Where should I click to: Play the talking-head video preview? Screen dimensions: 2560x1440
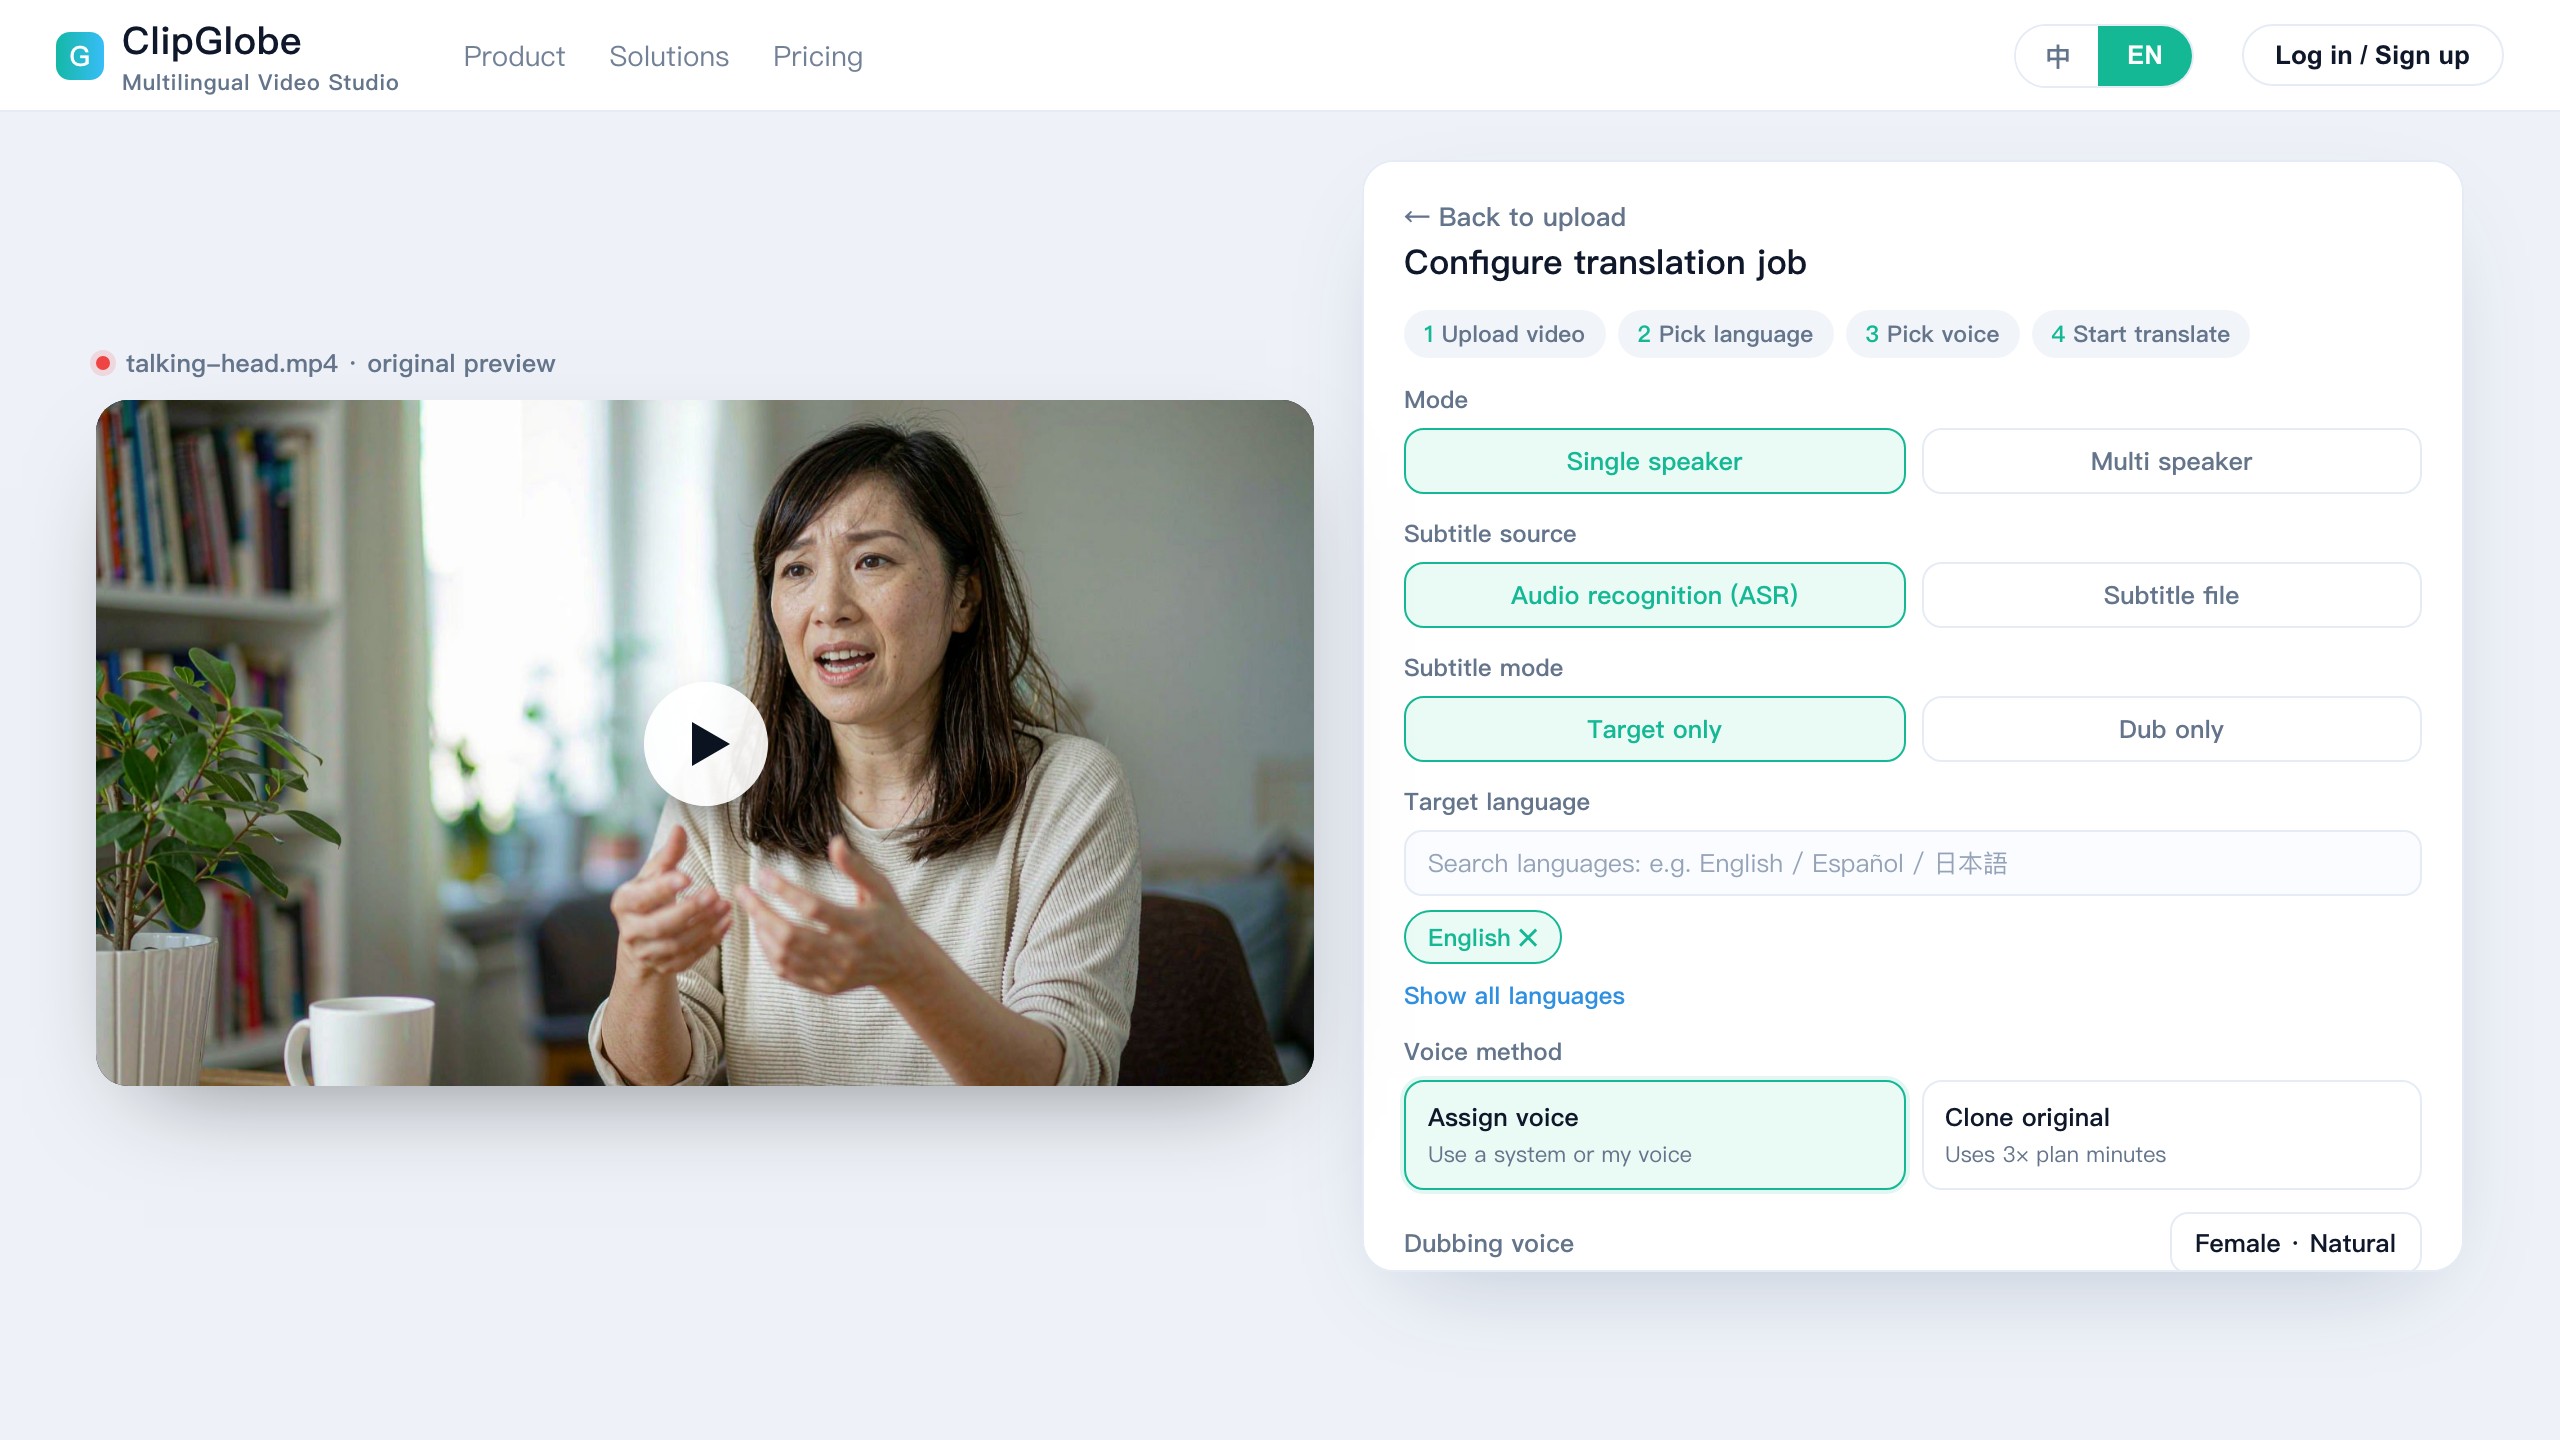(x=706, y=744)
